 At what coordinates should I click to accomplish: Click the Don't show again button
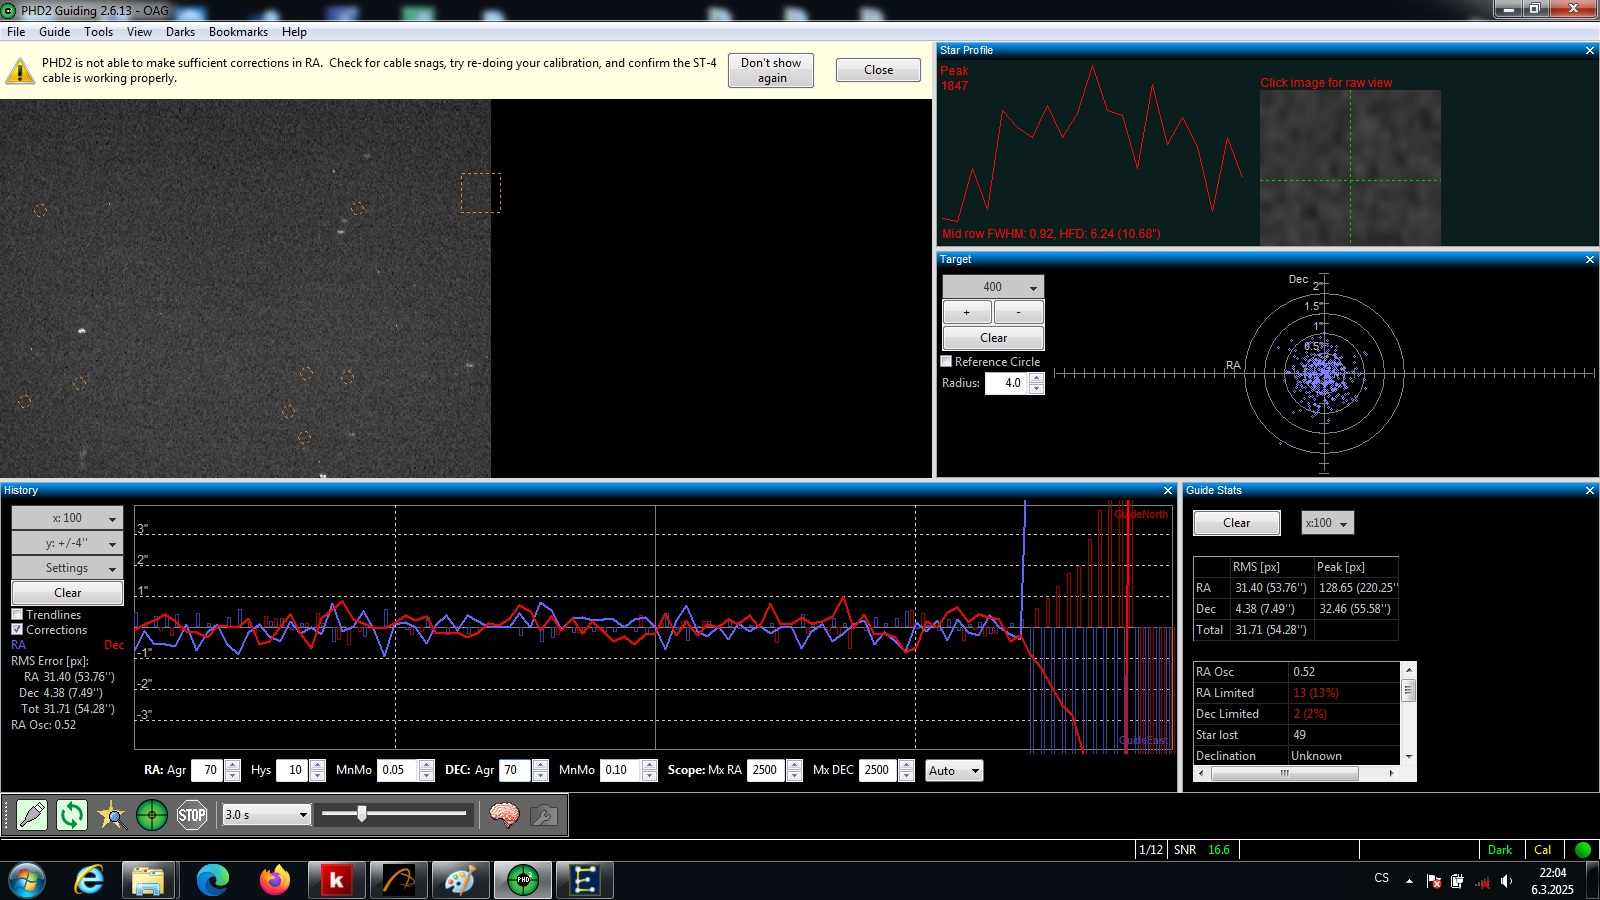[x=770, y=70]
